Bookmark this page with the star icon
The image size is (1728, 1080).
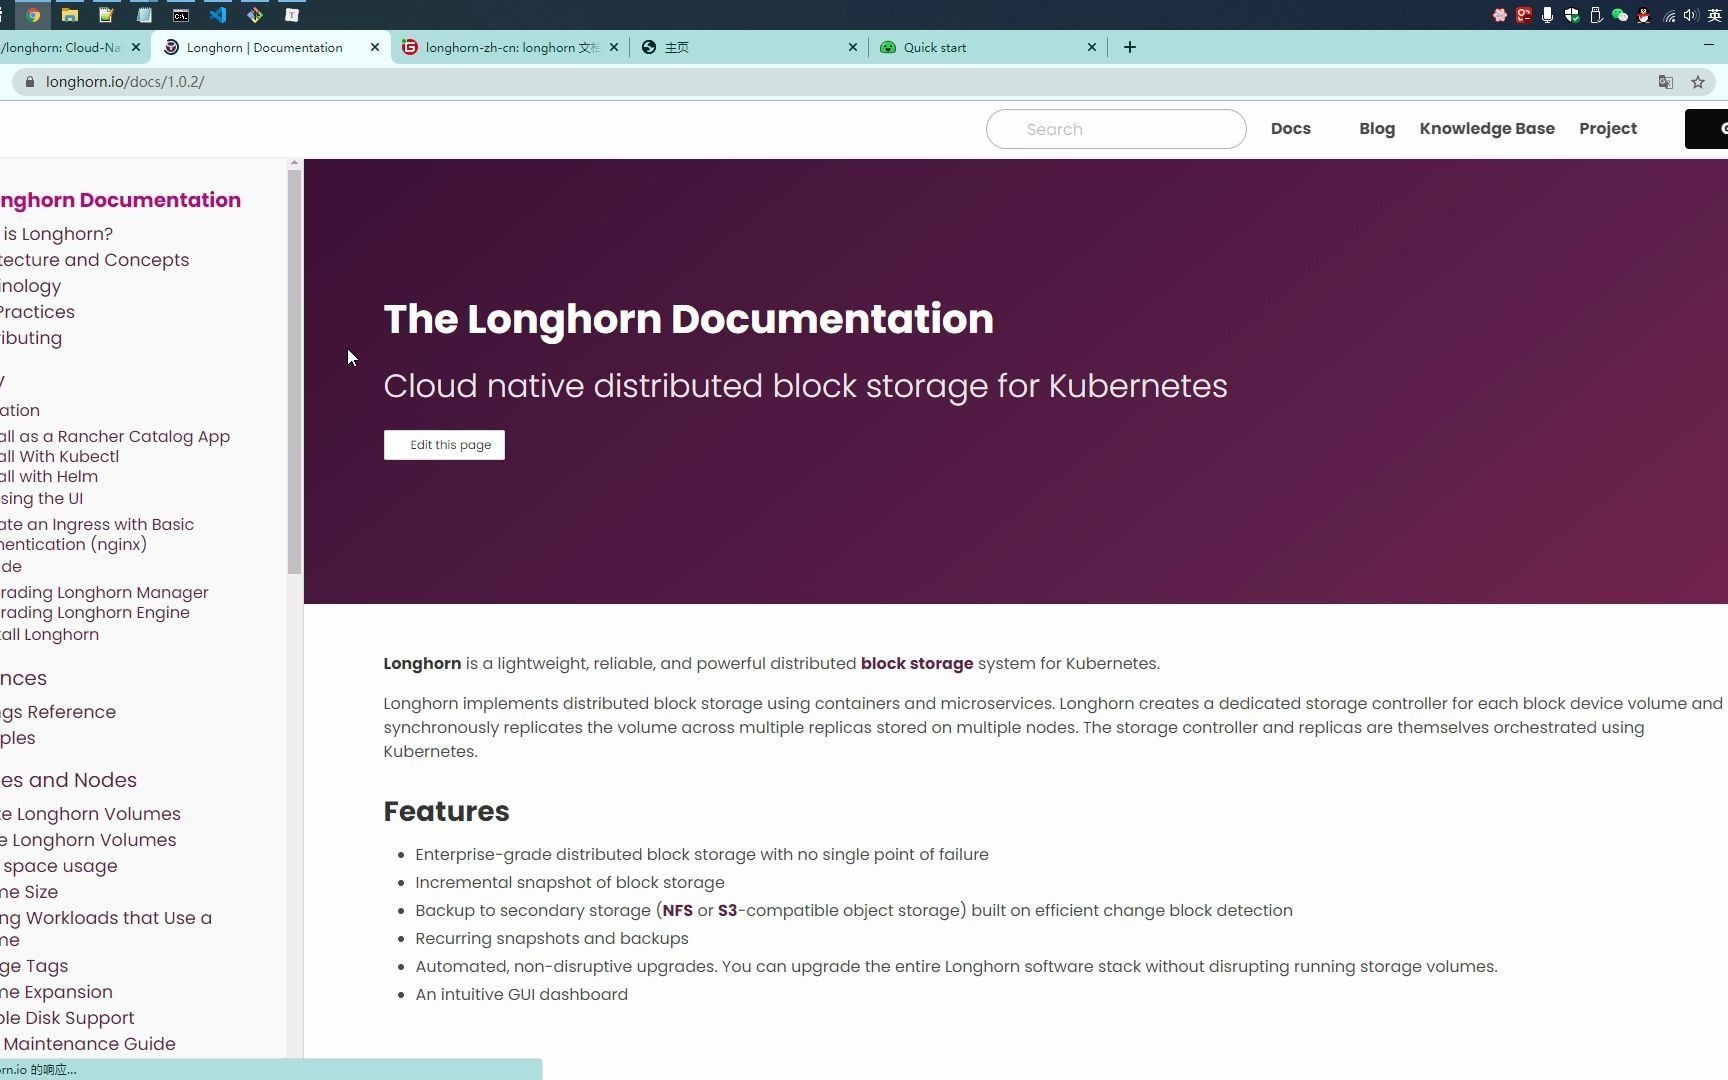1697,82
